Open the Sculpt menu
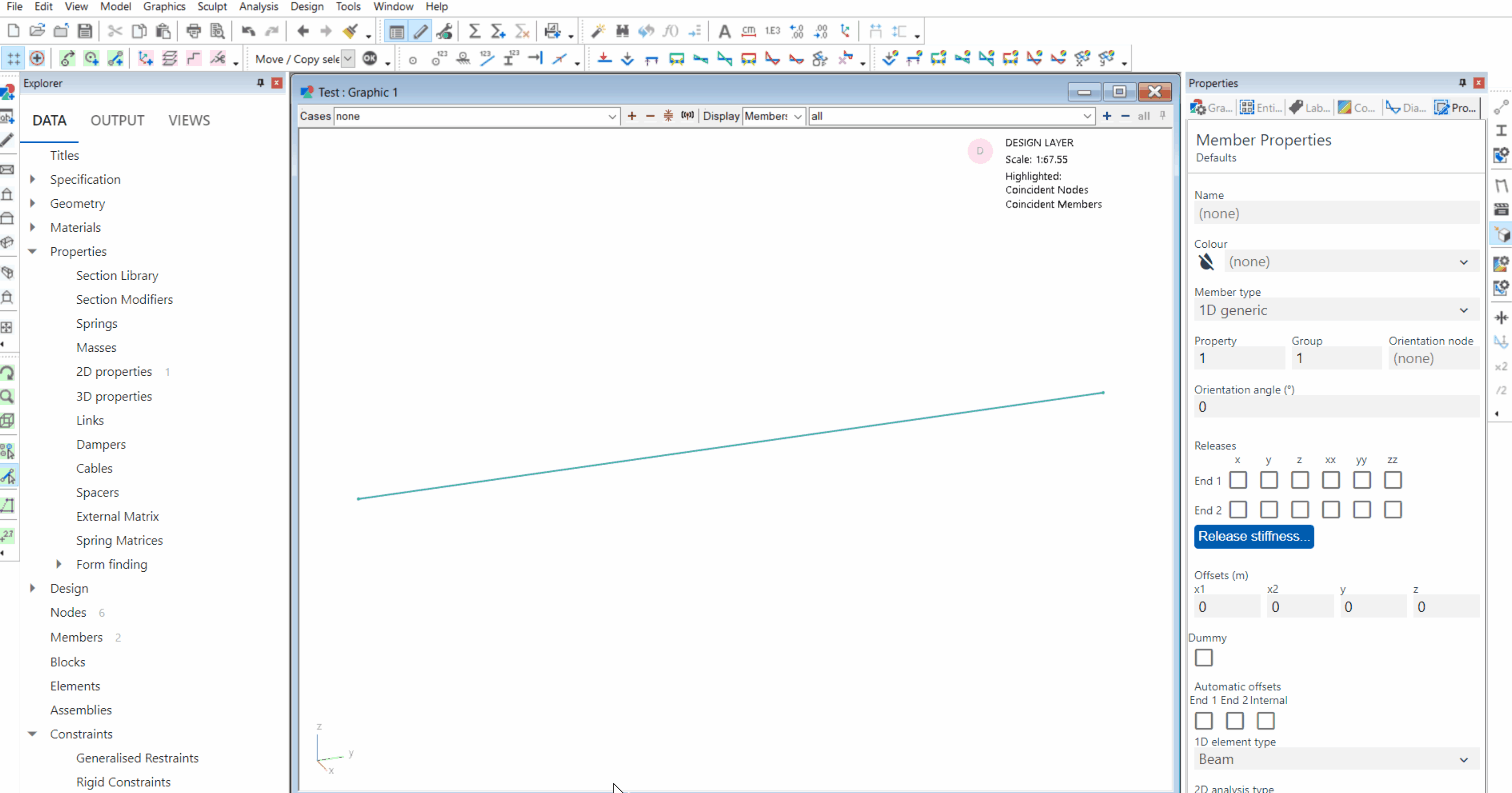This screenshot has width=1512, height=793. 212,6
